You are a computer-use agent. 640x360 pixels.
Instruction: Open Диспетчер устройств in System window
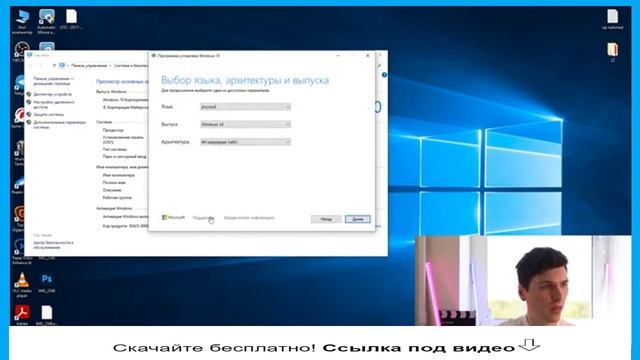point(52,94)
